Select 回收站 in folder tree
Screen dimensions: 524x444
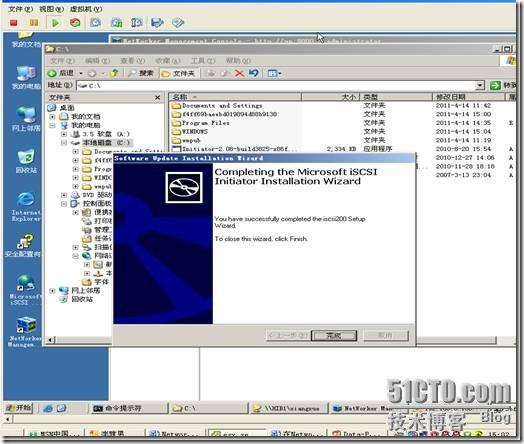tap(82, 299)
